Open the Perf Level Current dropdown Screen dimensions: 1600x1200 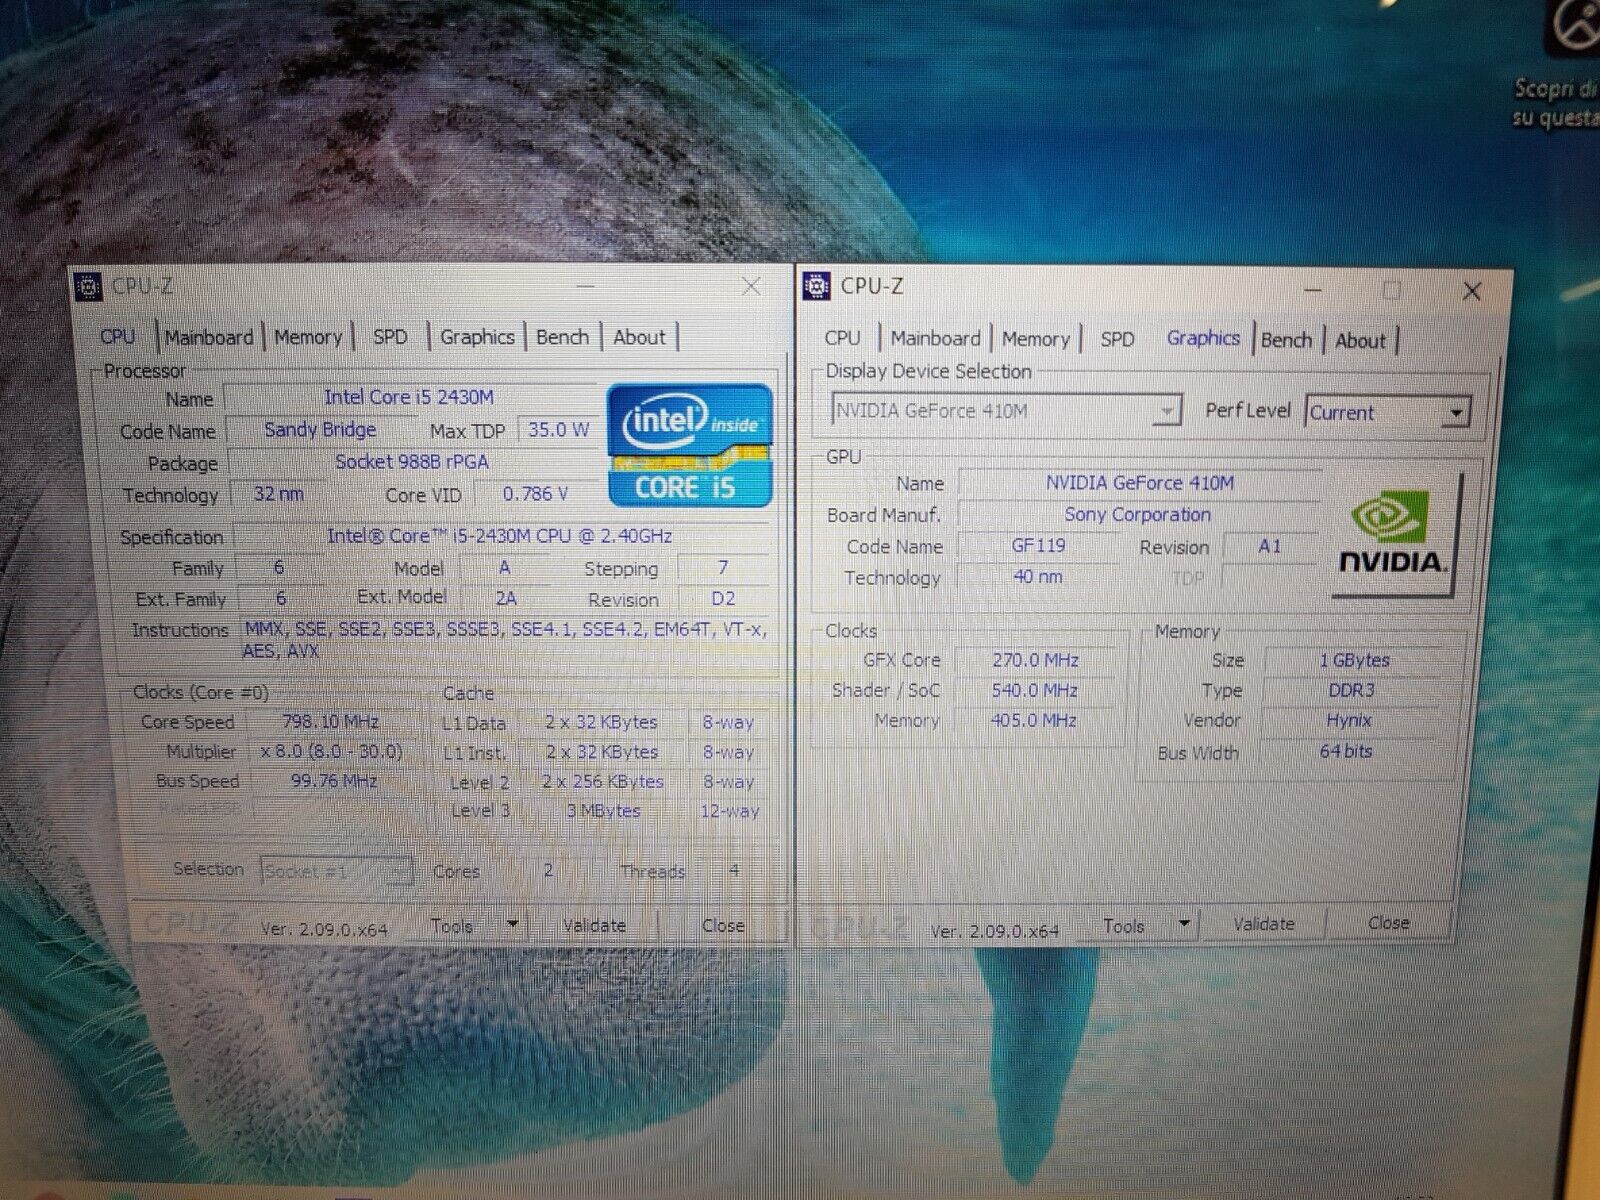click(1388, 412)
